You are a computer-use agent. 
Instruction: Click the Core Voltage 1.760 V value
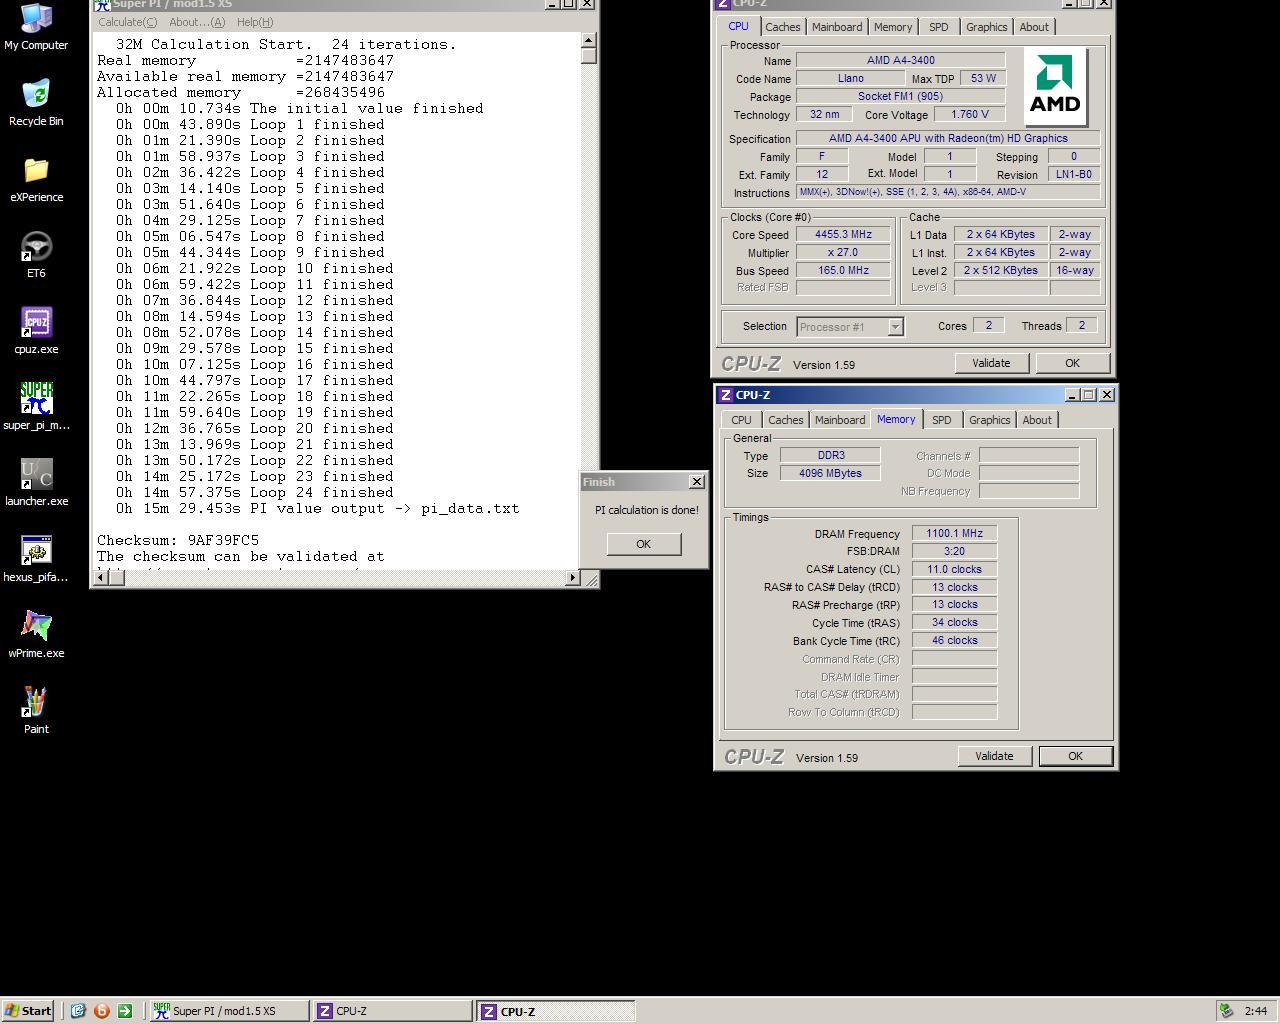click(x=969, y=114)
